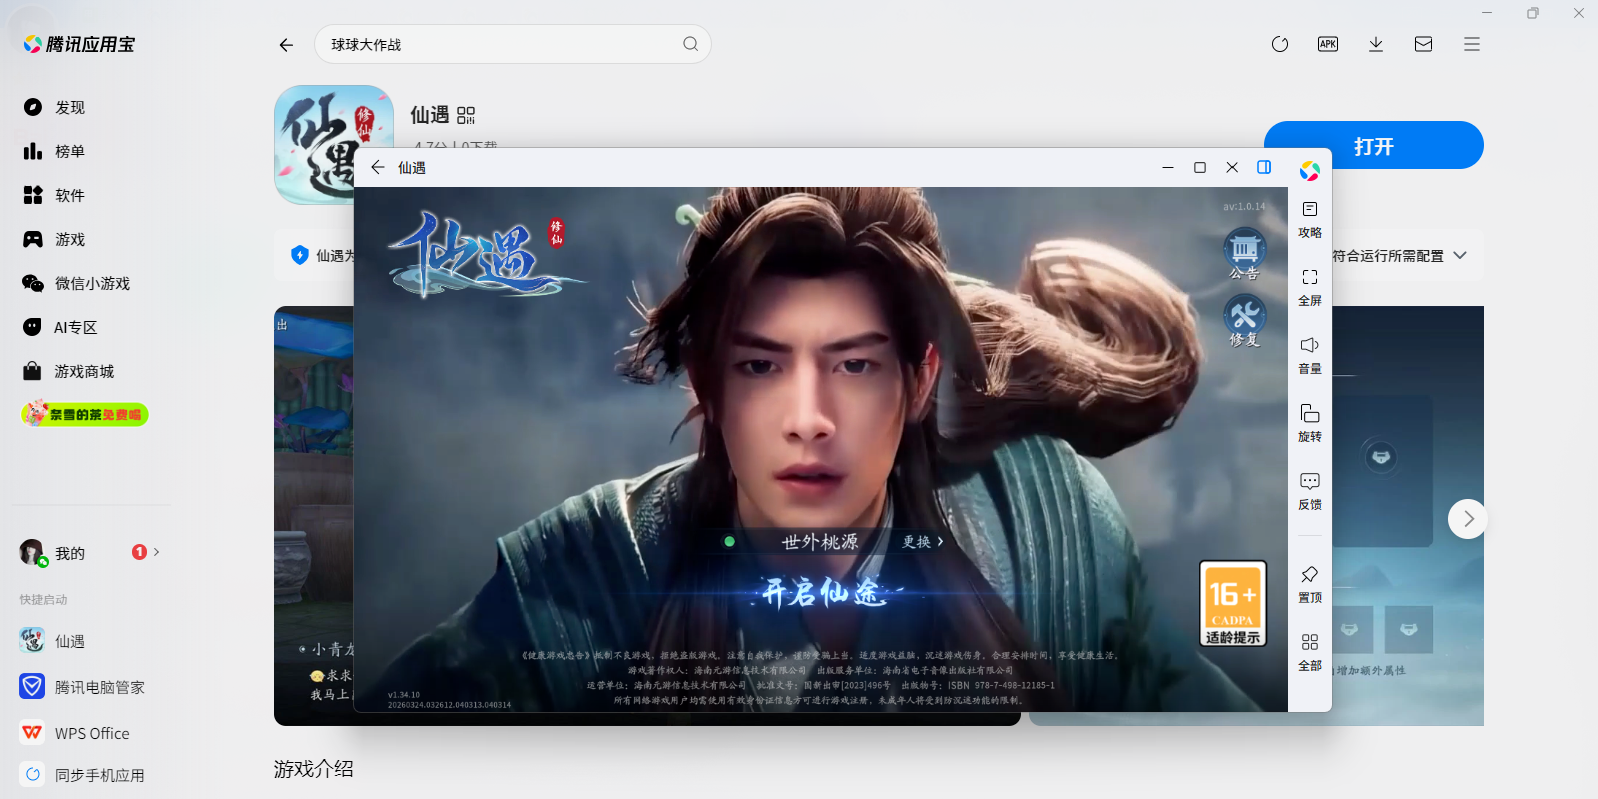Viewport: 1598px width, 799px height.
Task: Click 更换 to change game server
Action: click(922, 542)
